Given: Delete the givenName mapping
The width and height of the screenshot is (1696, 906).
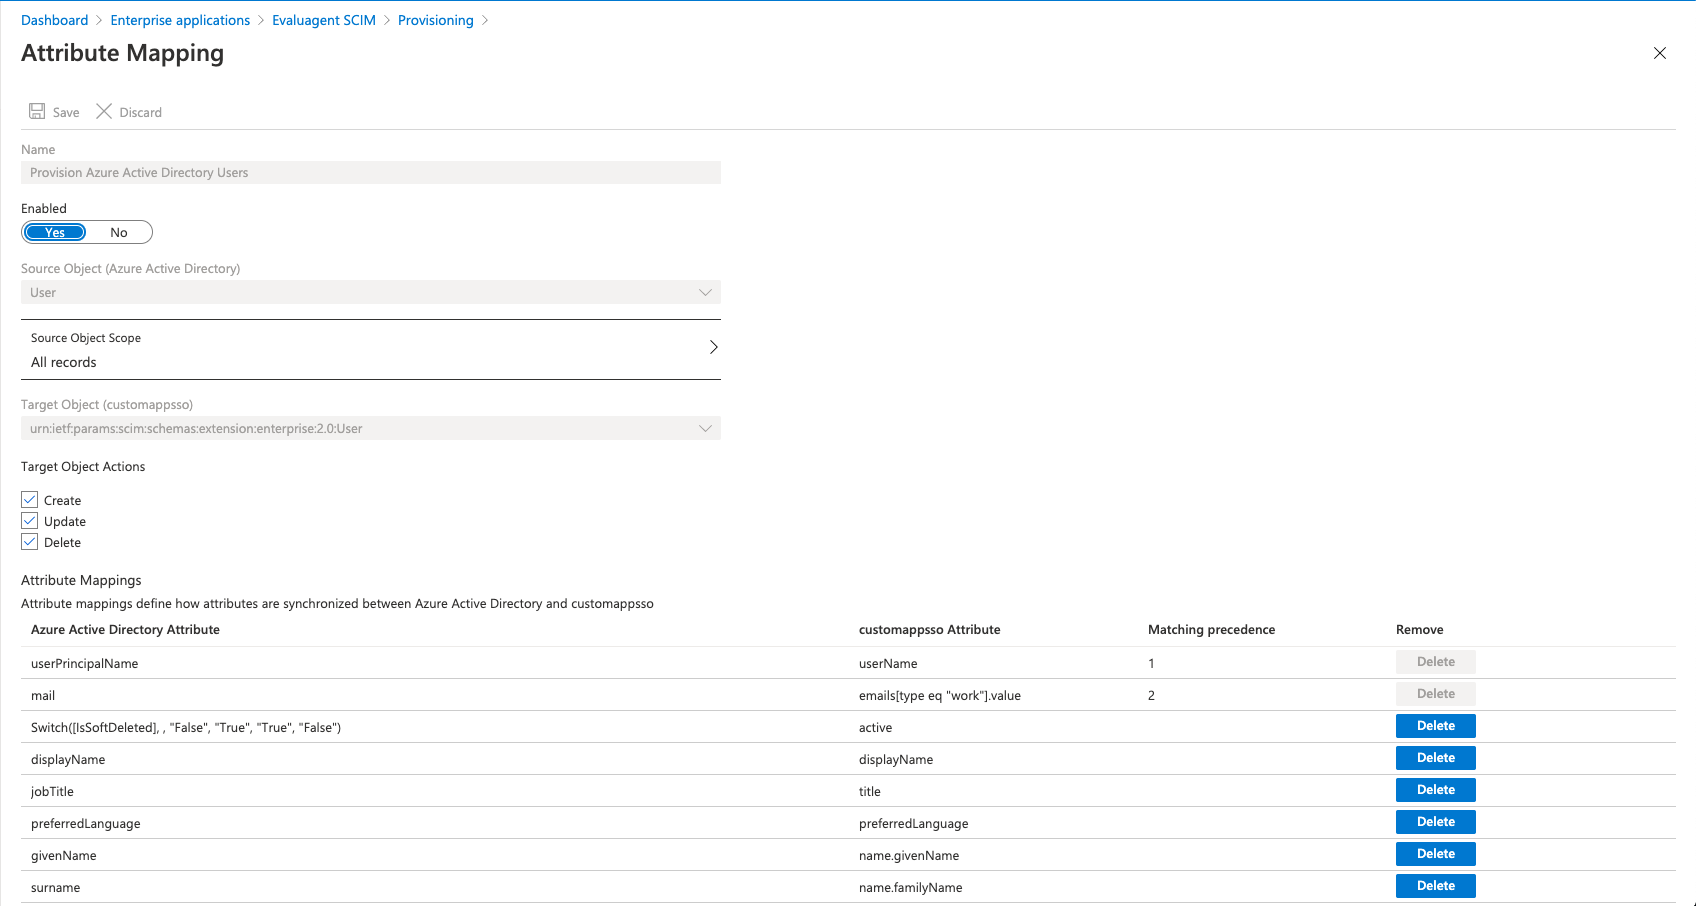Looking at the screenshot, I should click(x=1436, y=854).
